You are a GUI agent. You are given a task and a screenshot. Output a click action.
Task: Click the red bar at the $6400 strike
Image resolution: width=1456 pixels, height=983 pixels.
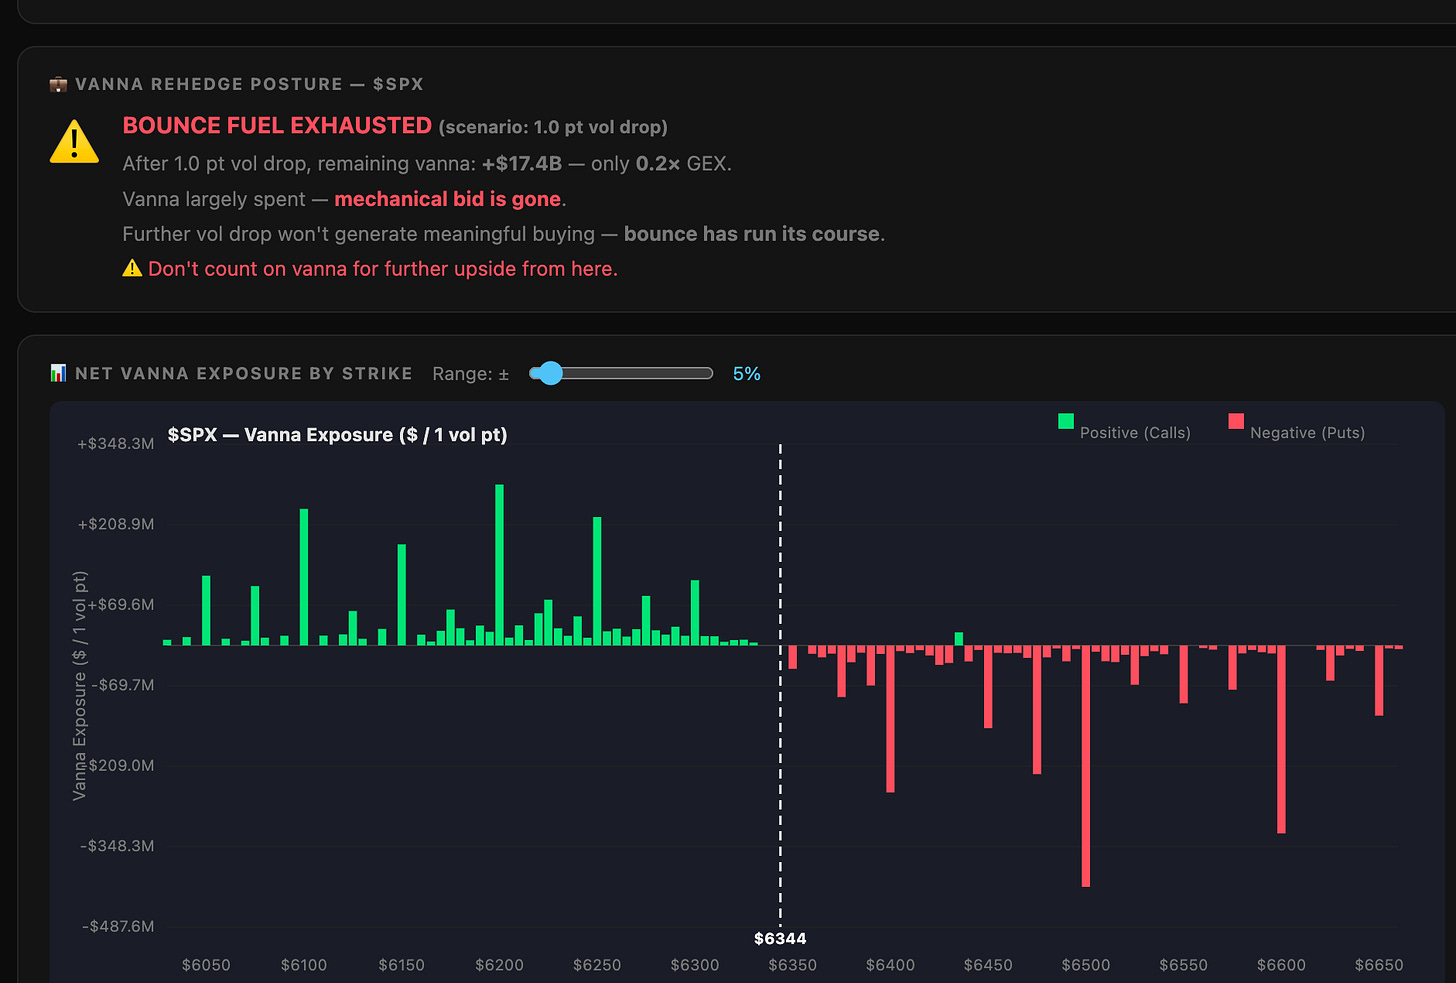[x=890, y=719]
